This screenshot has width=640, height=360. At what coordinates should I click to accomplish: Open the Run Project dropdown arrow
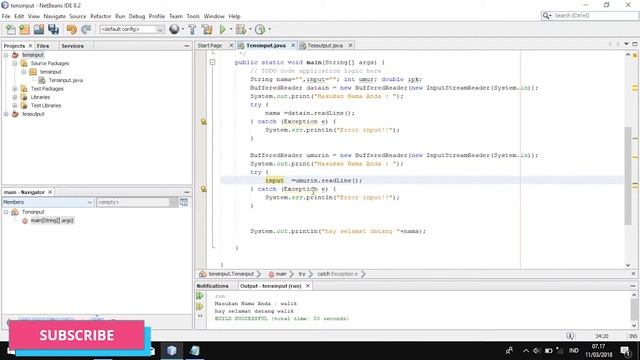pyautogui.click(x=231, y=29)
